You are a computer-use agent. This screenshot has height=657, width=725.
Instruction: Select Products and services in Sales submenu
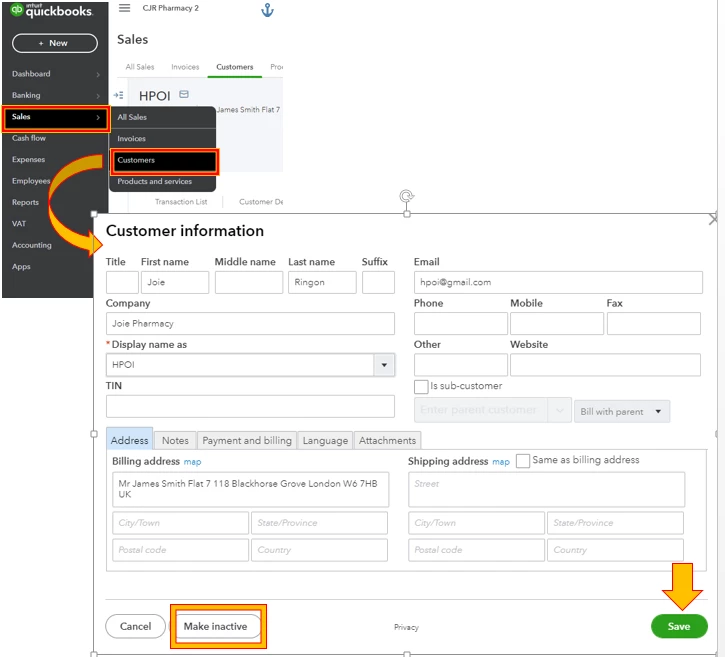154,181
